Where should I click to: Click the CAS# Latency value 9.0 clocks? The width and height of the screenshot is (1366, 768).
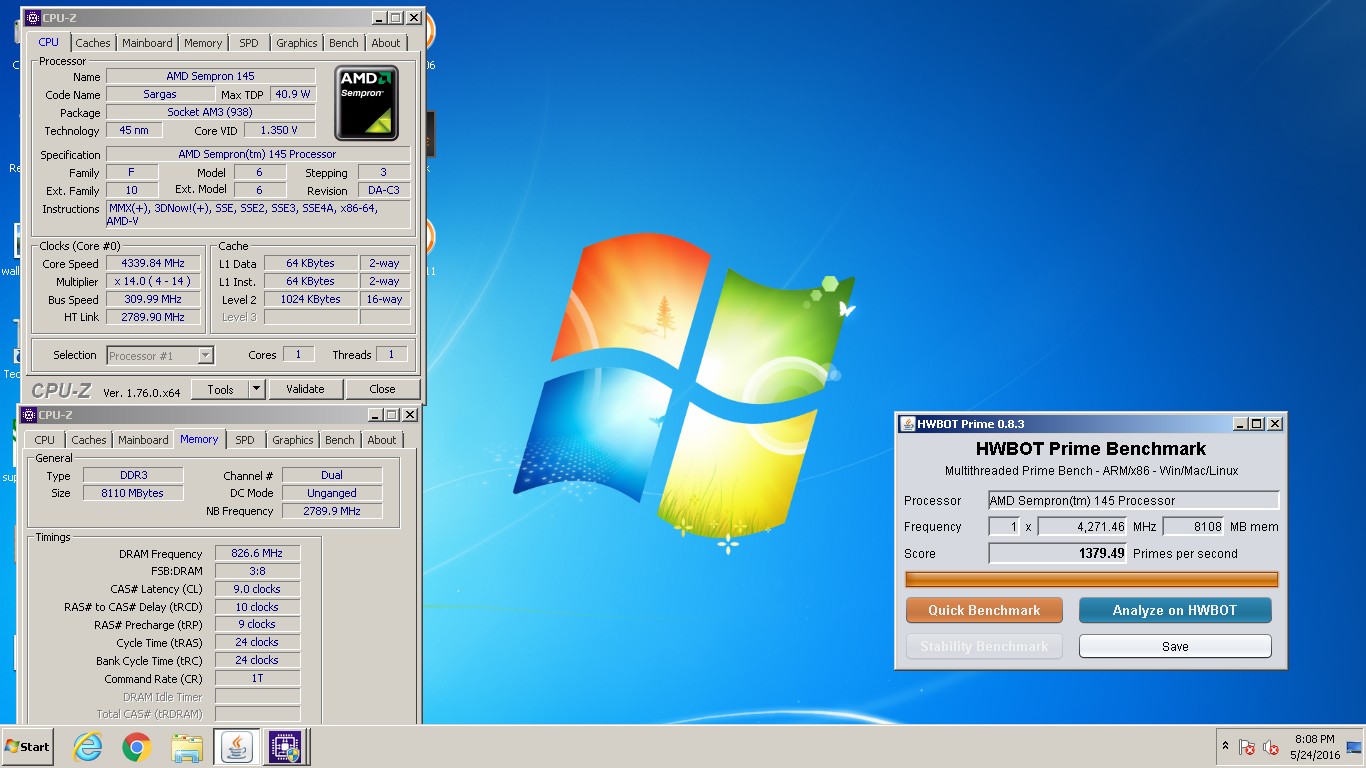point(257,589)
